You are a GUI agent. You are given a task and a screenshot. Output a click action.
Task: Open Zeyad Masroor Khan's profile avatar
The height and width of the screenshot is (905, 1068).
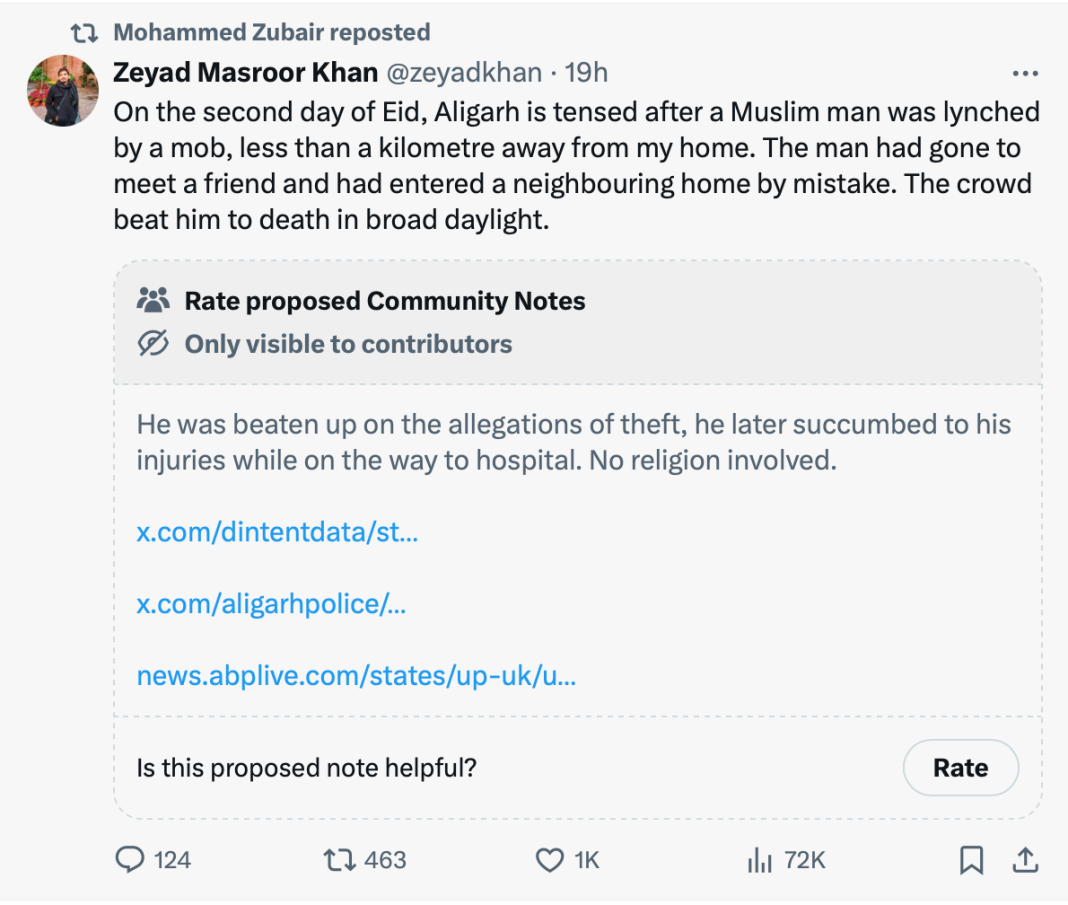(x=63, y=91)
